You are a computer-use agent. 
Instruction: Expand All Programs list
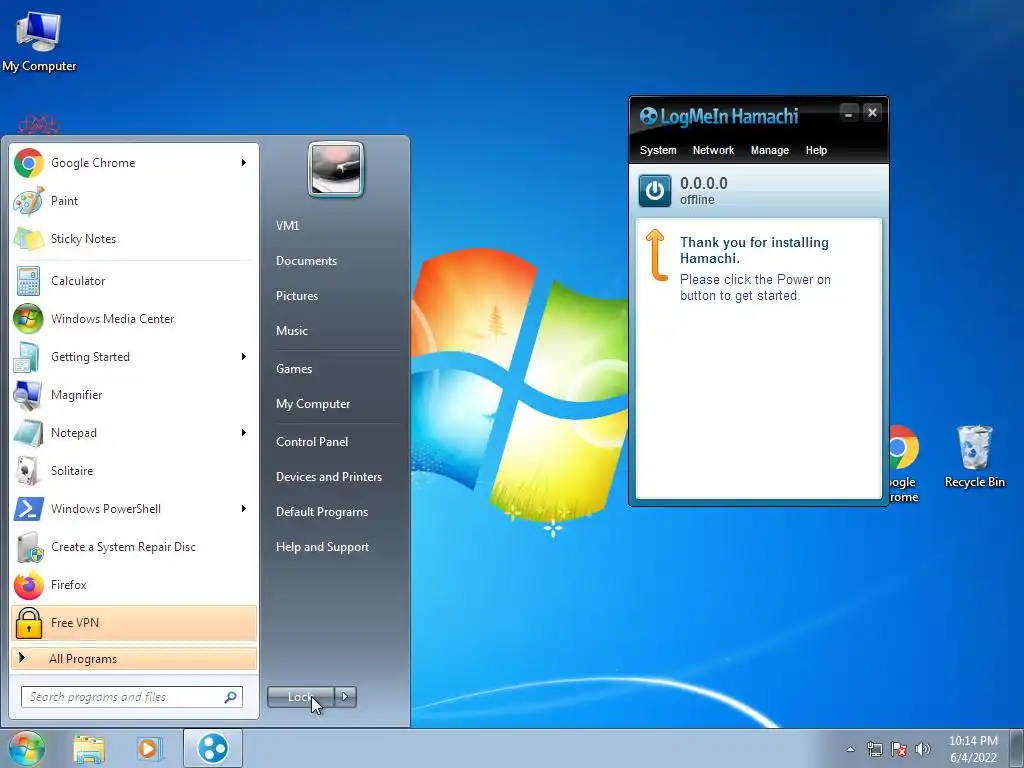tap(134, 659)
